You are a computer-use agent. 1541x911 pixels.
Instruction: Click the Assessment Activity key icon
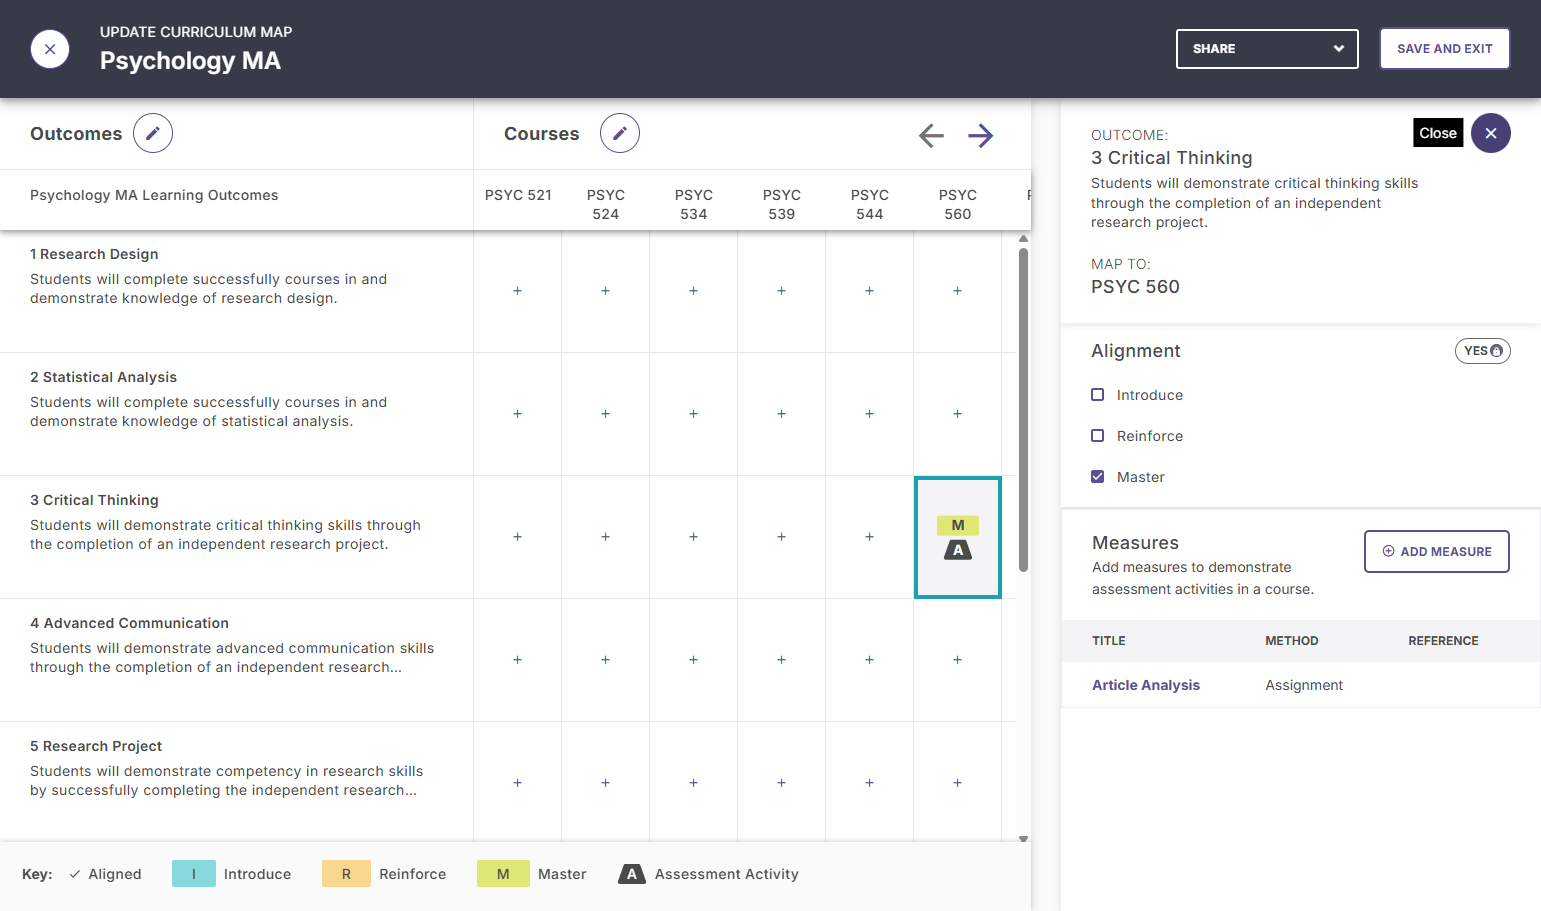[x=631, y=874]
